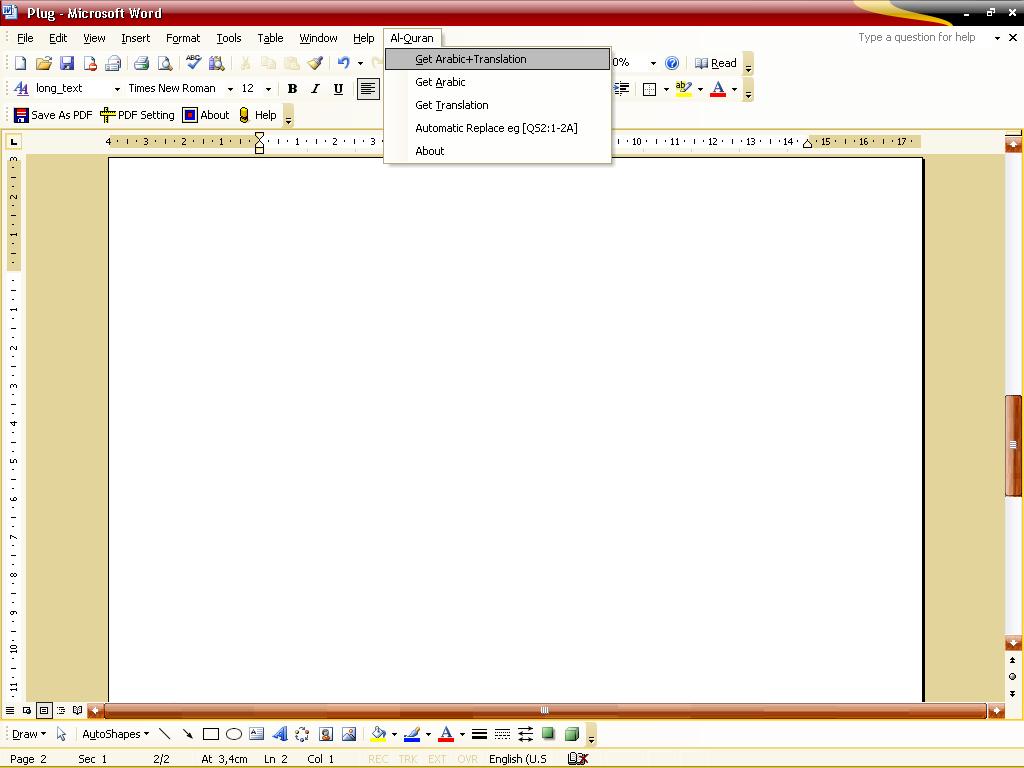Click the Read button on the toolbar
The image size is (1024, 768).
coord(717,62)
